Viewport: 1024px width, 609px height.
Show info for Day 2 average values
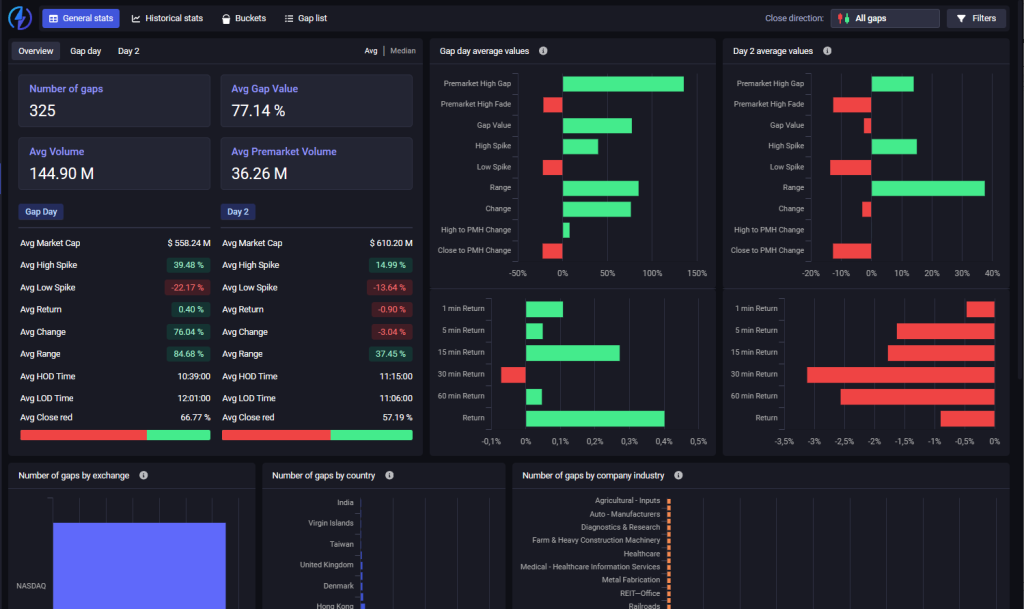827,51
